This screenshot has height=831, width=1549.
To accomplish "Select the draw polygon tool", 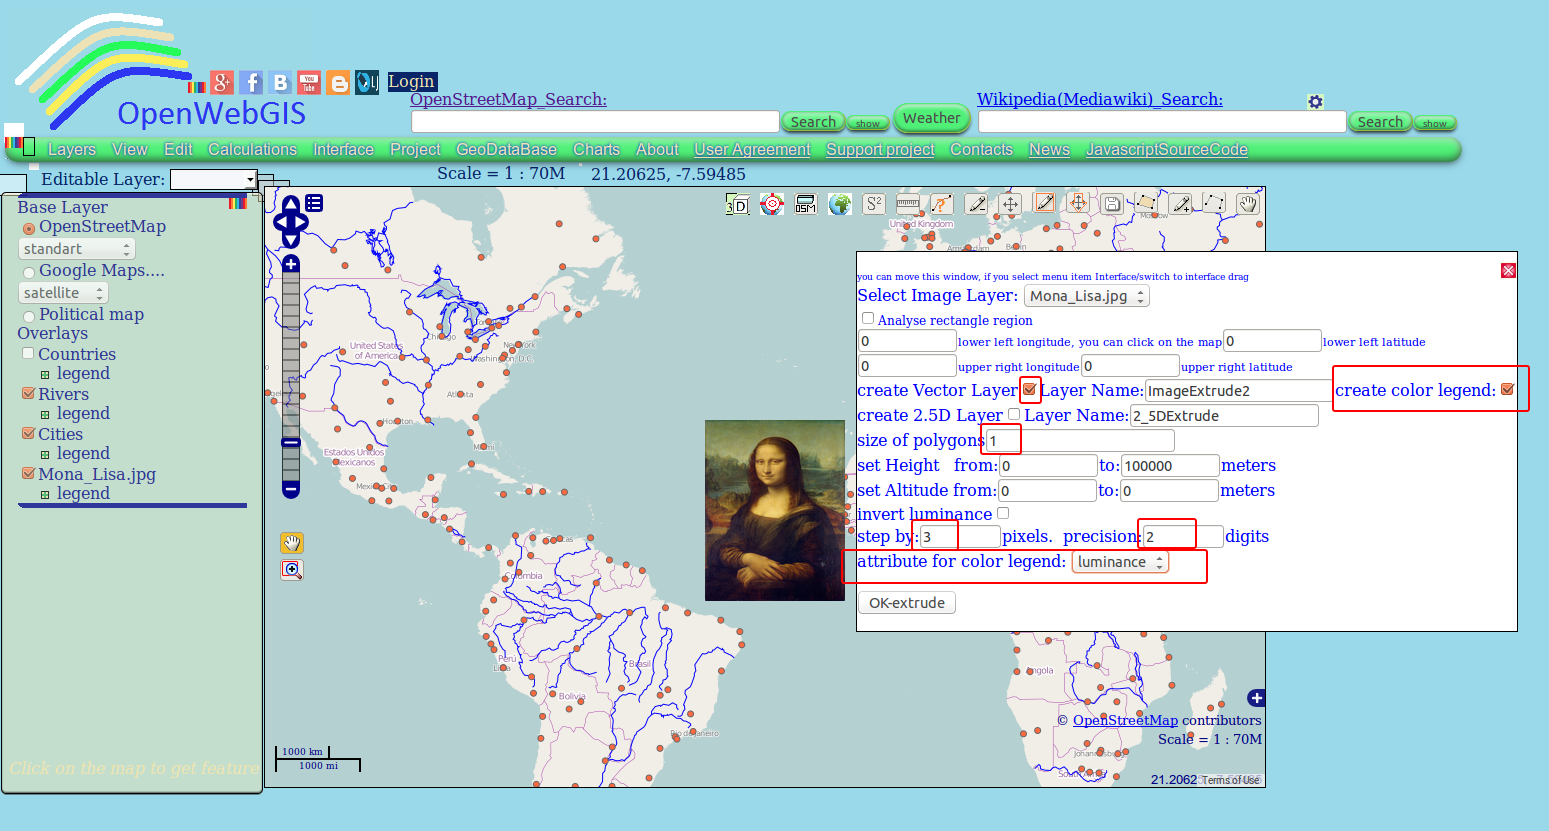I will coord(1146,203).
